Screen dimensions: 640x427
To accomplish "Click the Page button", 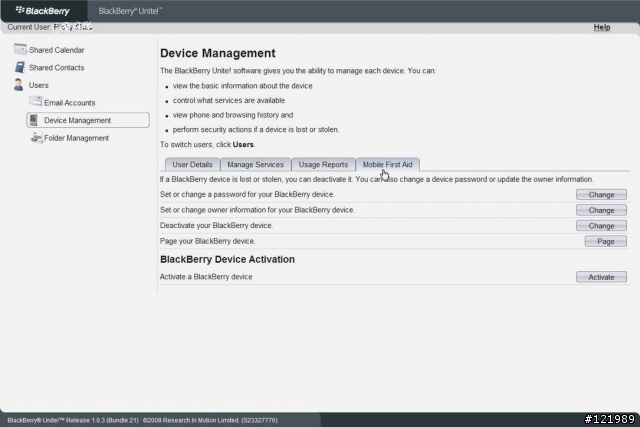I will (x=606, y=241).
